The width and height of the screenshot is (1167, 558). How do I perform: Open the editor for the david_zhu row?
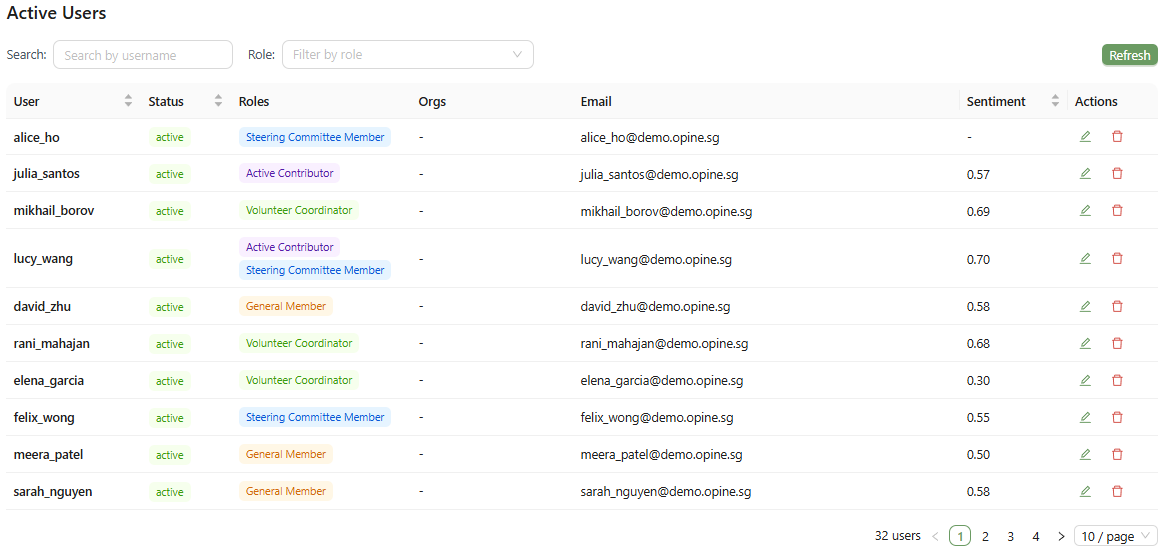[x=1085, y=306]
